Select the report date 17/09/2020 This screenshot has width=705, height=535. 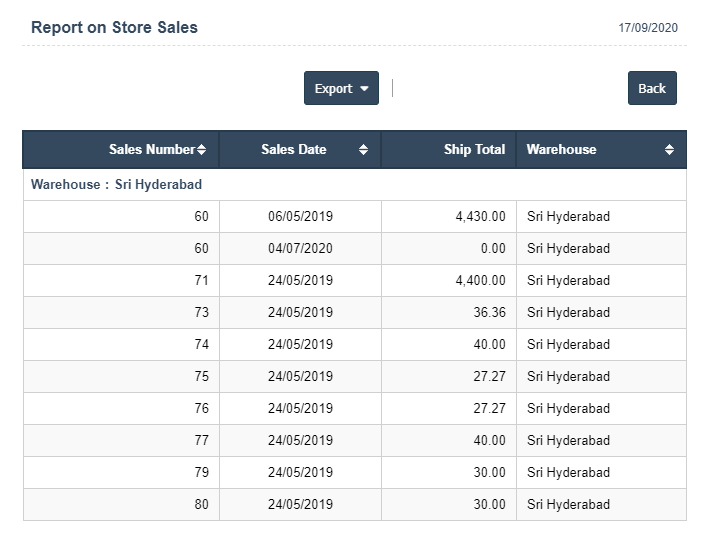(648, 28)
